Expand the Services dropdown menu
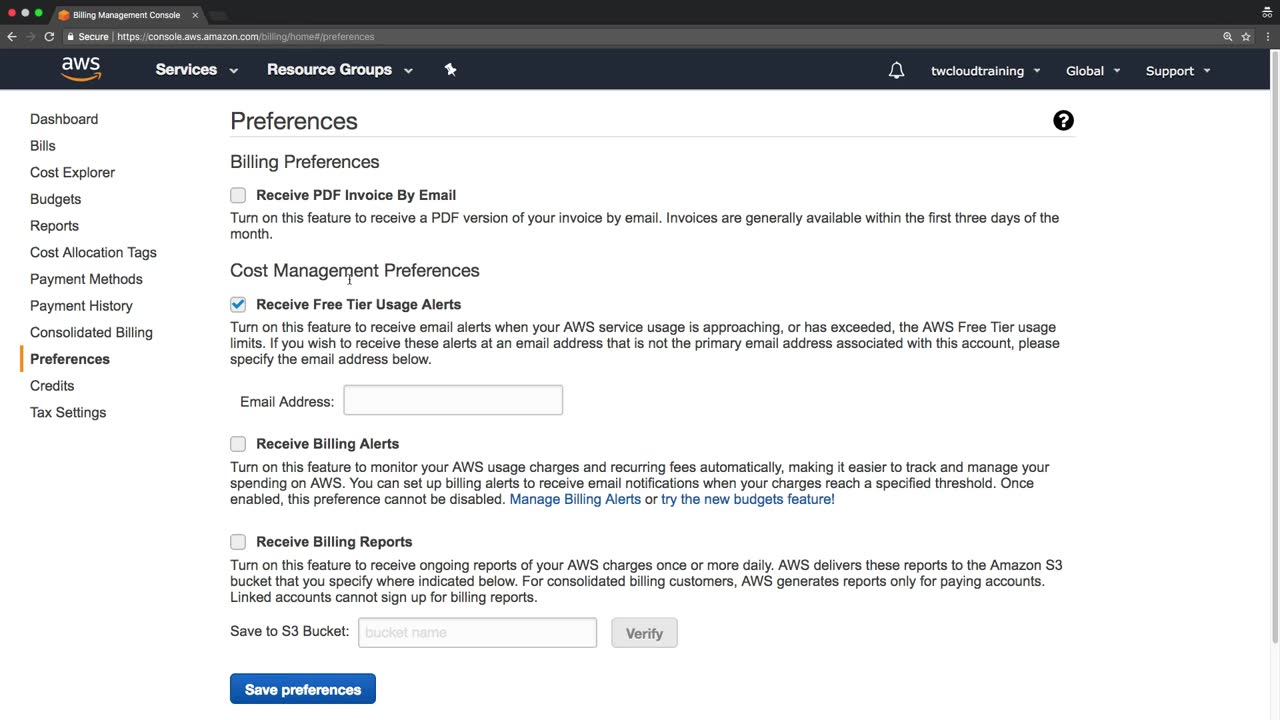The width and height of the screenshot is (1280, 720). [x=196, y=70]
